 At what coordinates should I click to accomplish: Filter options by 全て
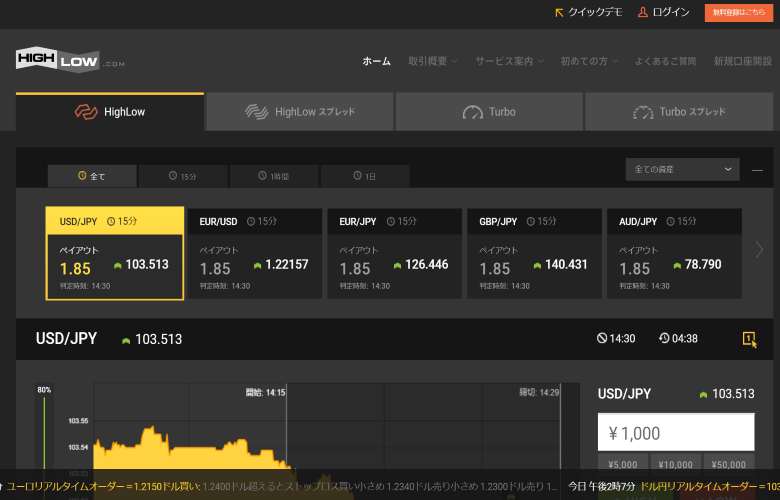coord(92,176)
